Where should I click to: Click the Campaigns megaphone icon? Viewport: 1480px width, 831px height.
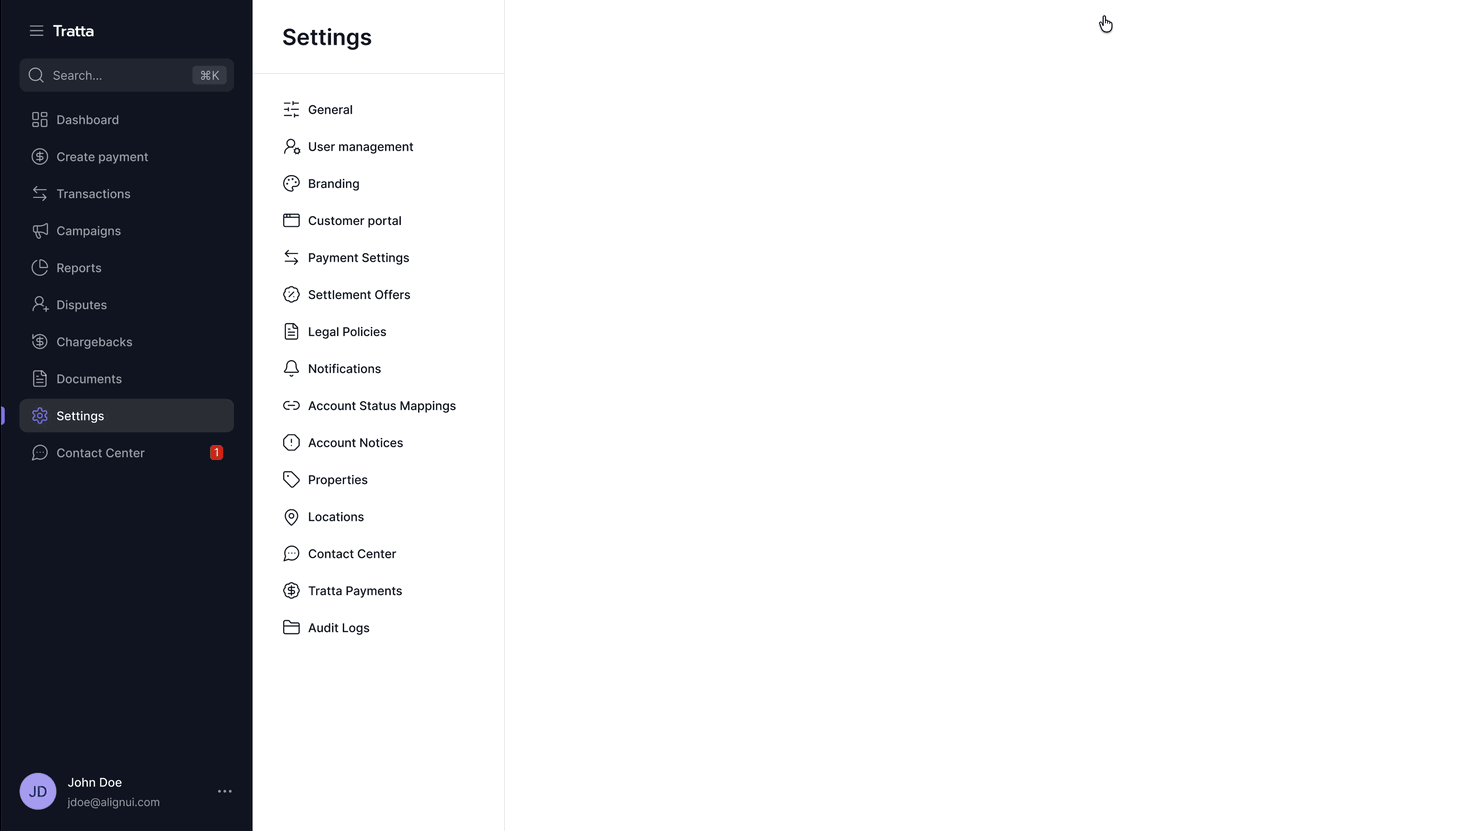pyautogui.click(x=40, y=231)
